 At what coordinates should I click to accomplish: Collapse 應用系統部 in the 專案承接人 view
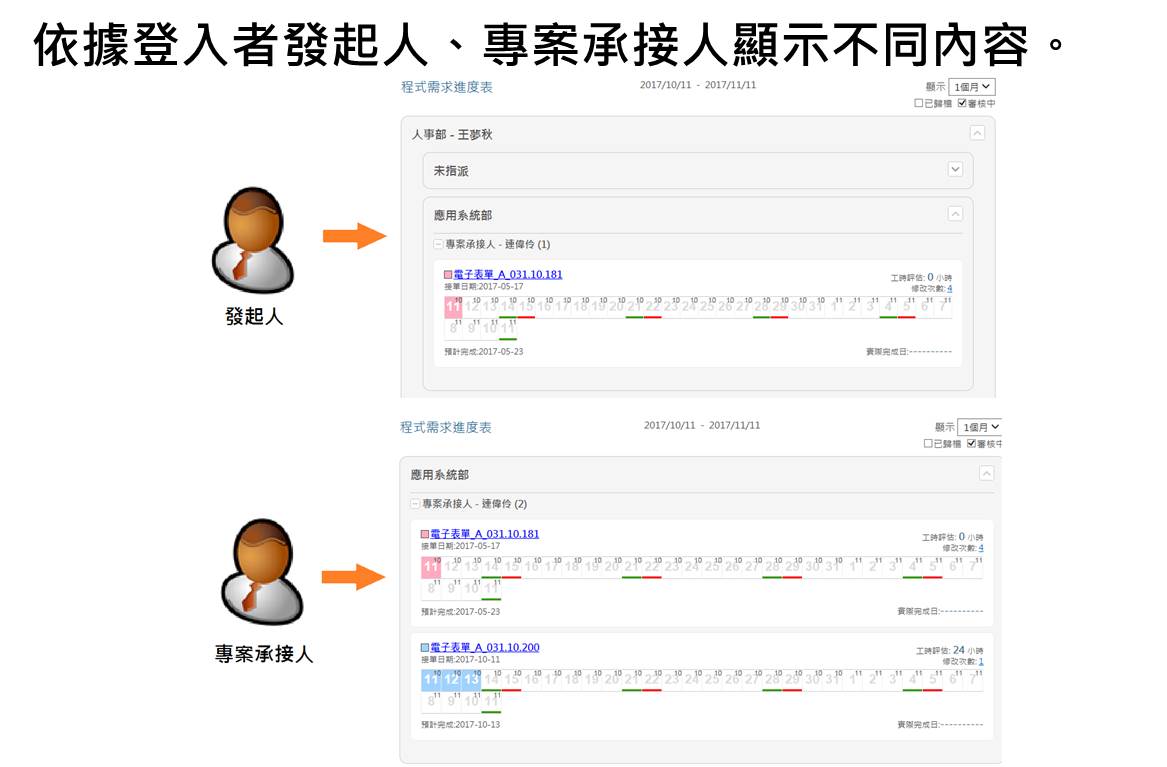pos(986,474)
